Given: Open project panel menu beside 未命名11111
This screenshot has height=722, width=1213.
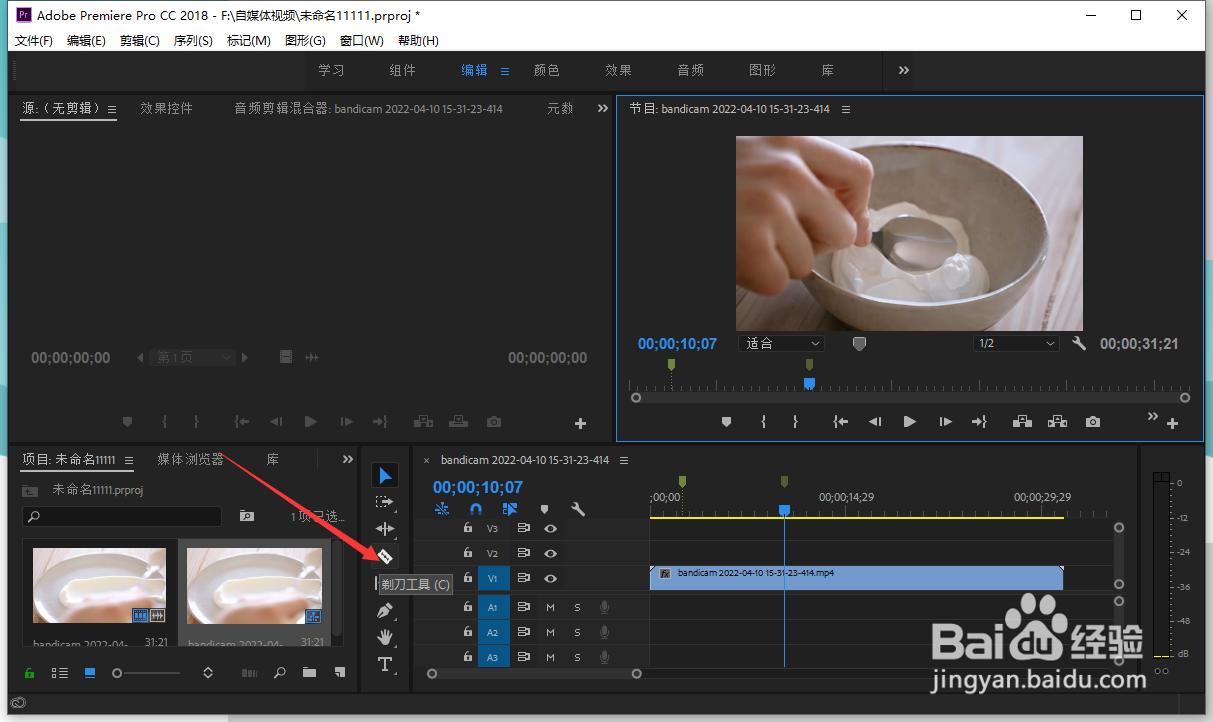Looking at the screenshot, I should tap(129, 460).
